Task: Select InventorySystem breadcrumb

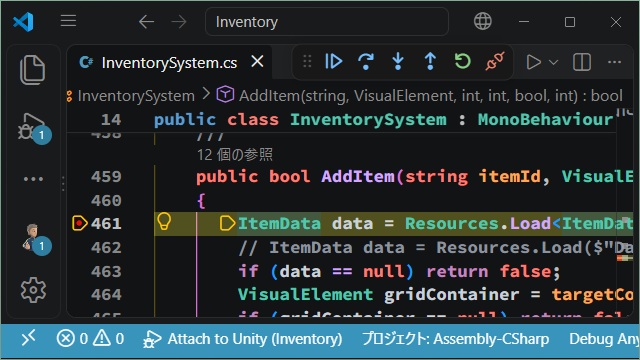Action: coord(136,96)
